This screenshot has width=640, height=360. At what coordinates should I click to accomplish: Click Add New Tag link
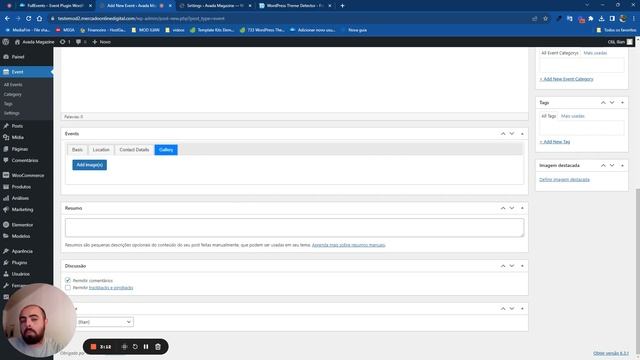click(555, 142)
